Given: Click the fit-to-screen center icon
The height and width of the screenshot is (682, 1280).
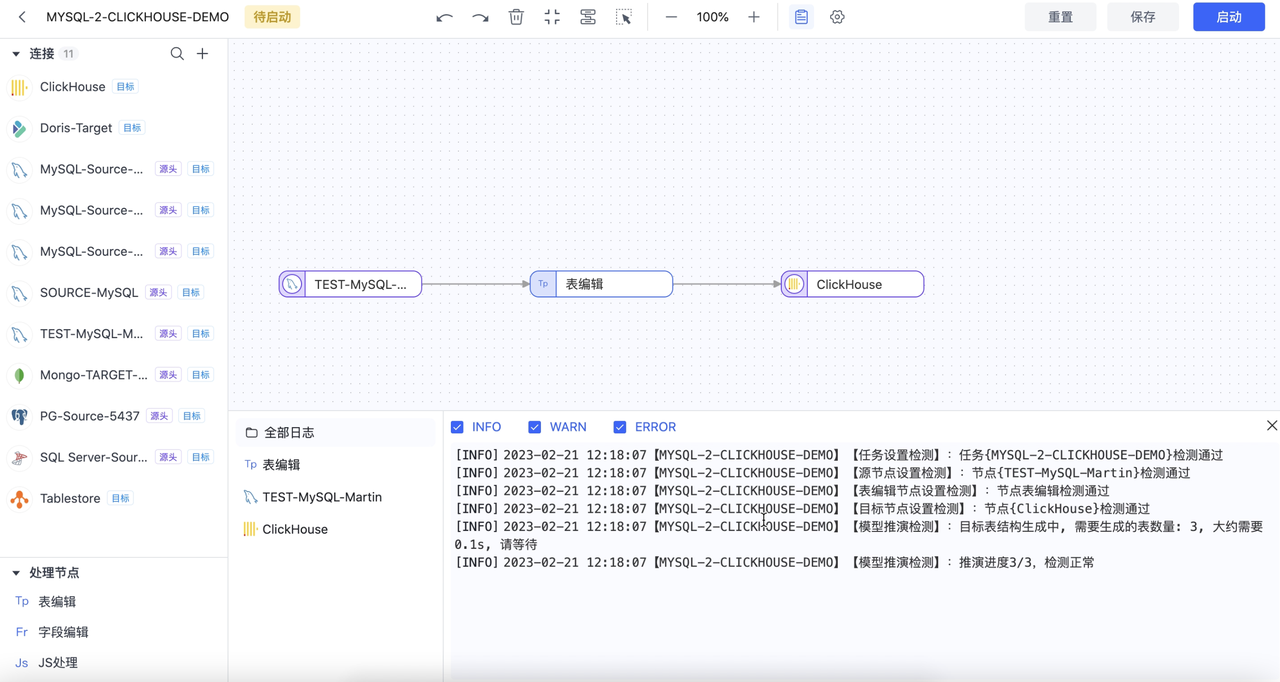Looking at the screenshot, I should 552,17.
